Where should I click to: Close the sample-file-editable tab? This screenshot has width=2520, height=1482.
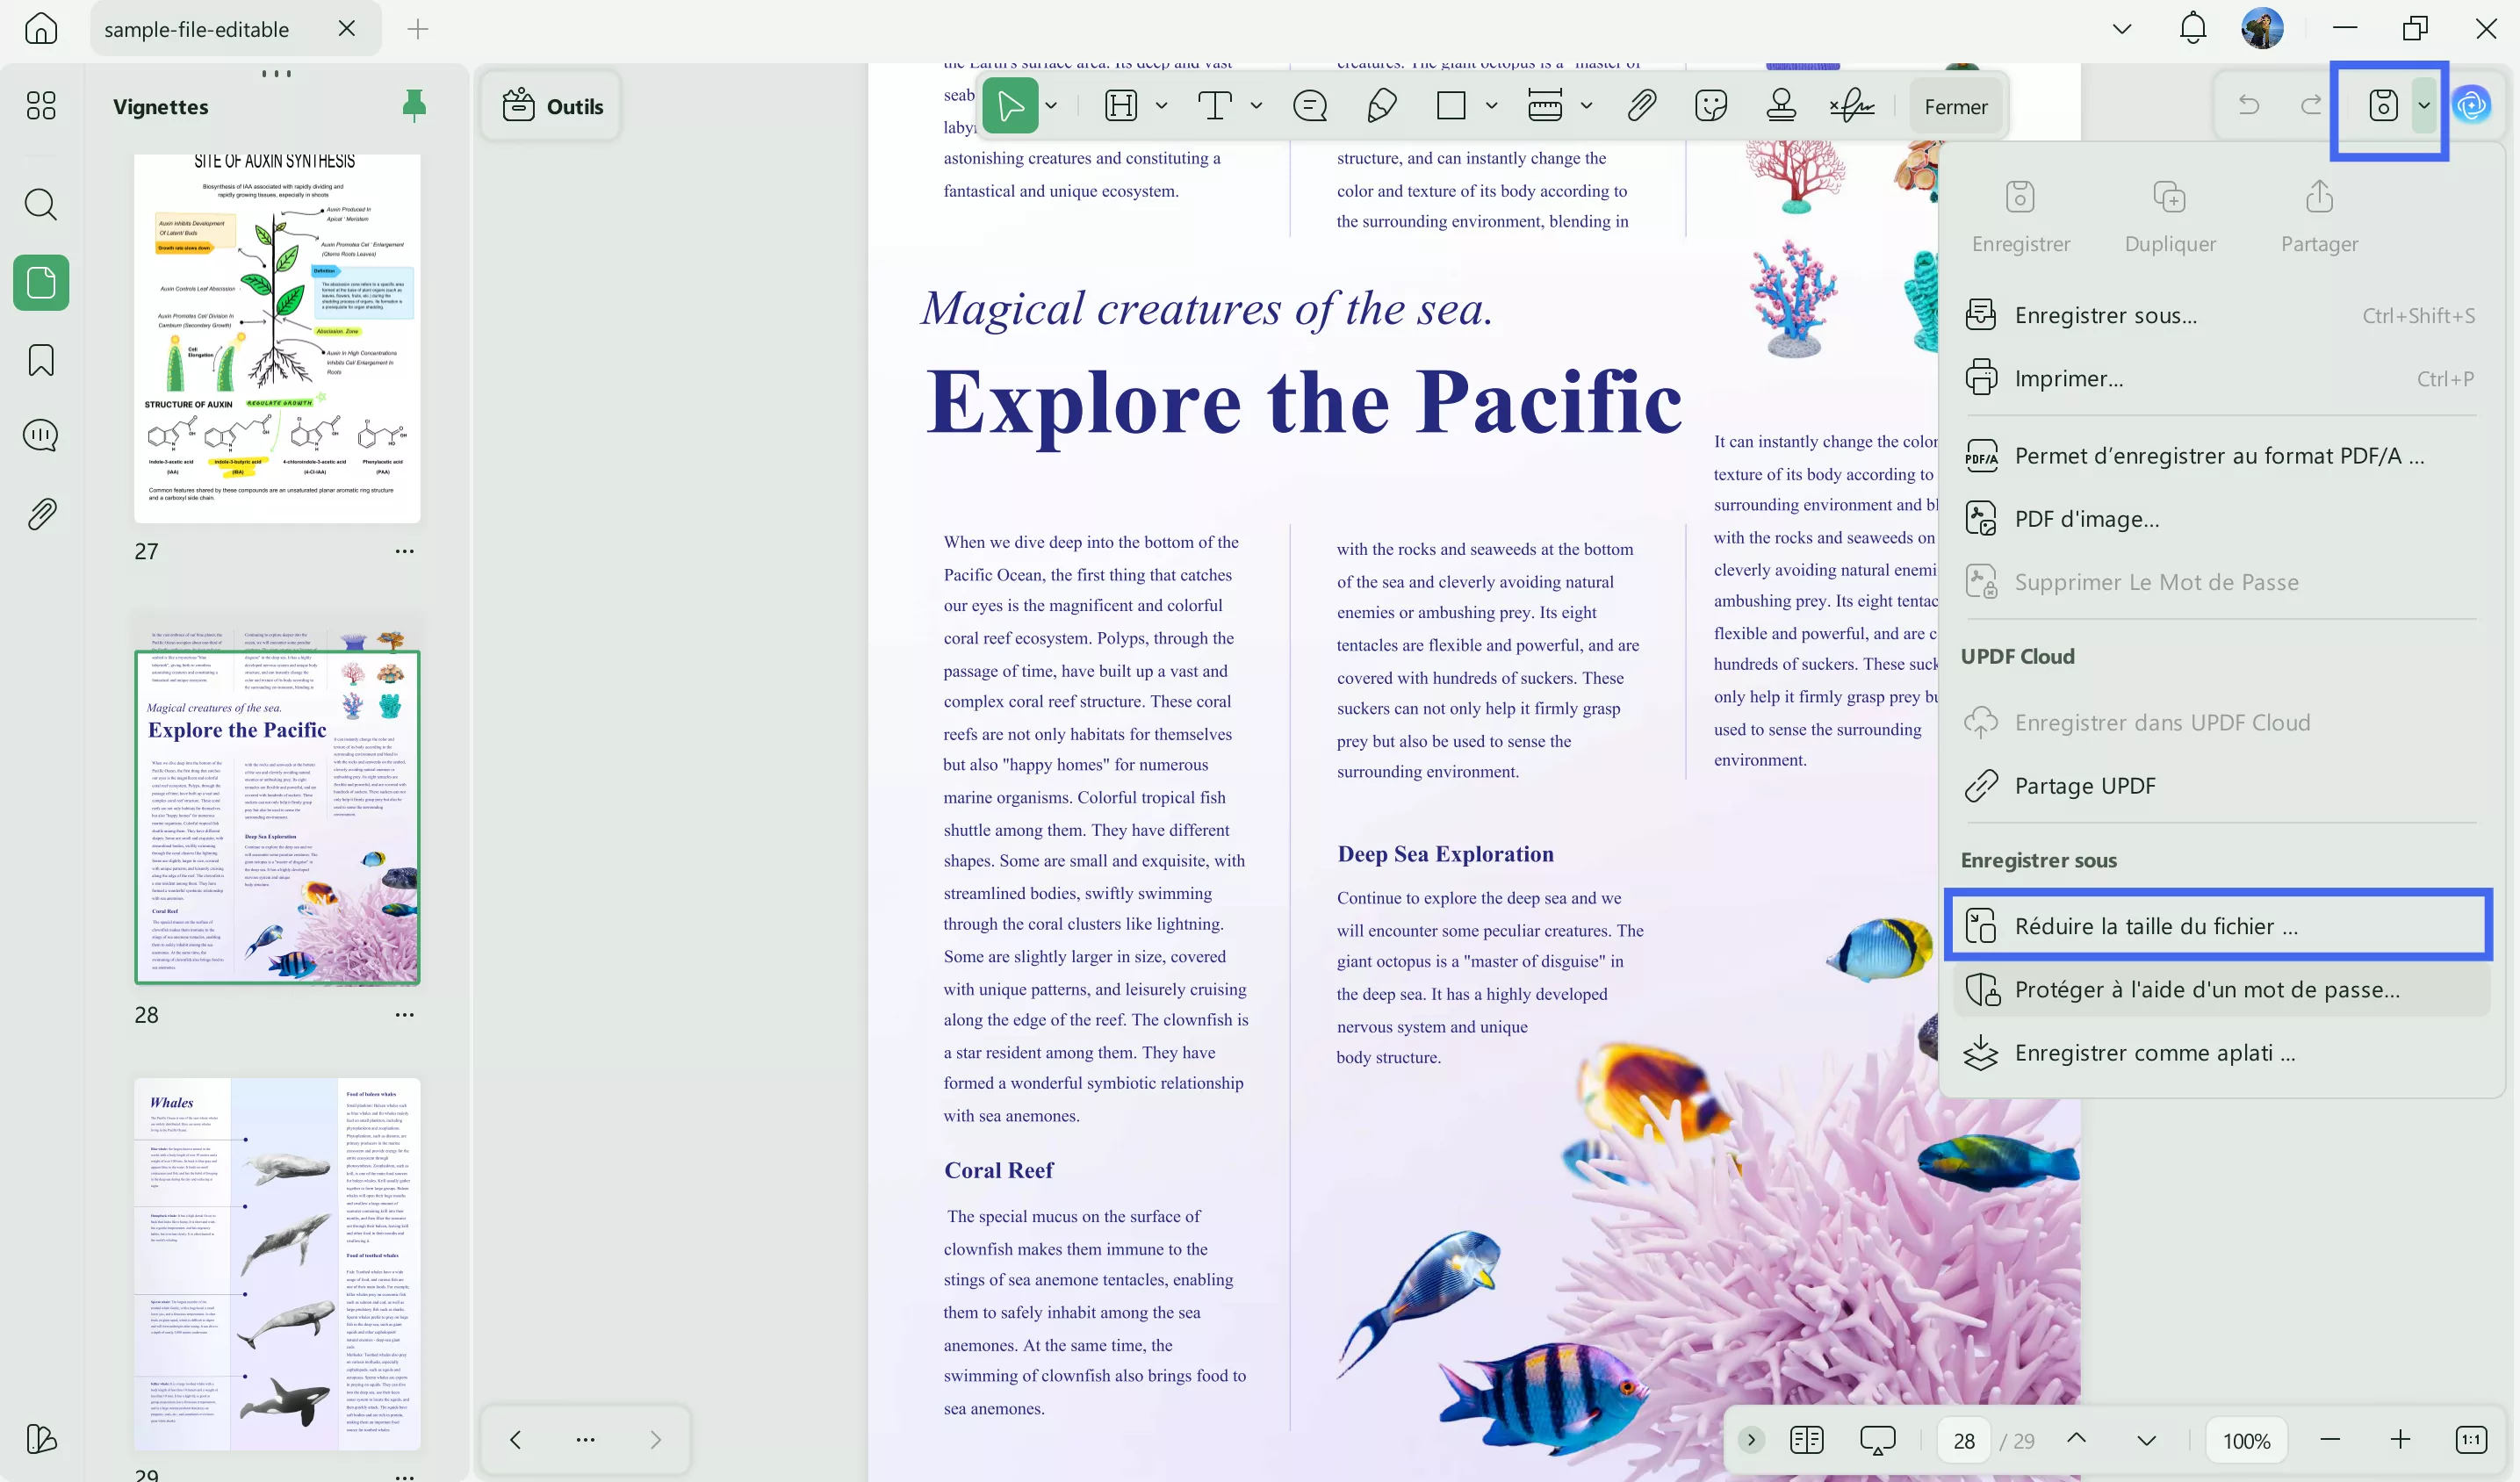click(346, 28)
